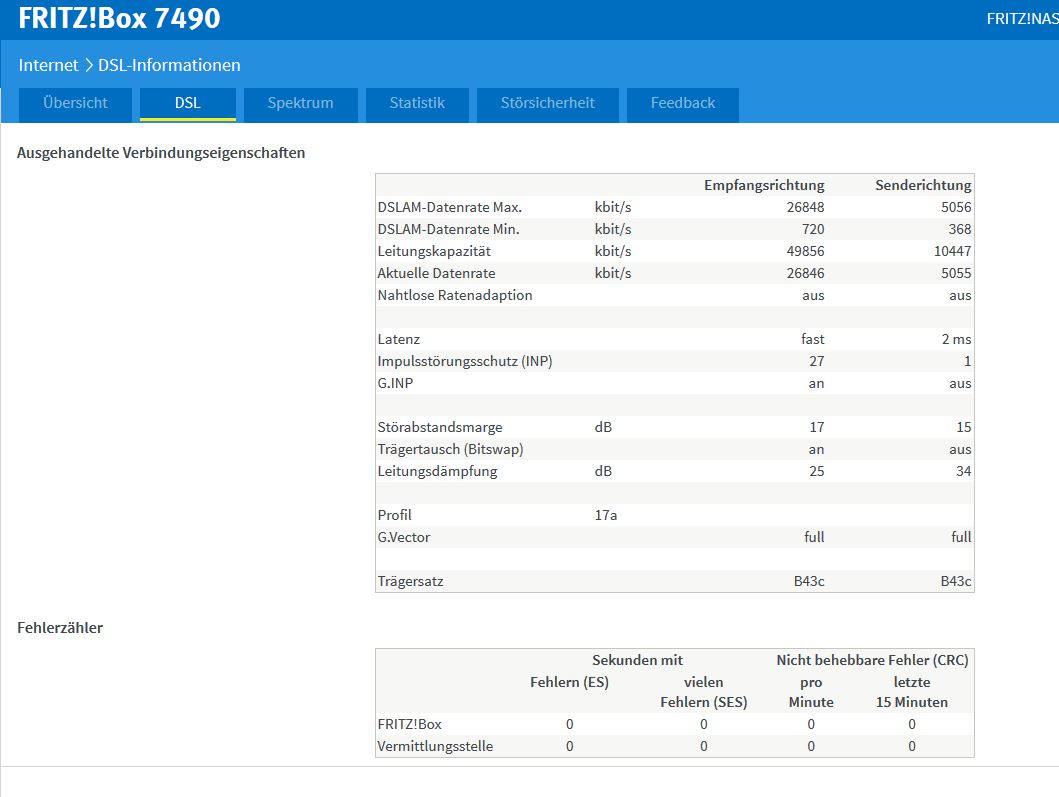This screenshot has height=797, width=1059.
Task: Click the Leitungskapazität row label
Action: [434, 251]
